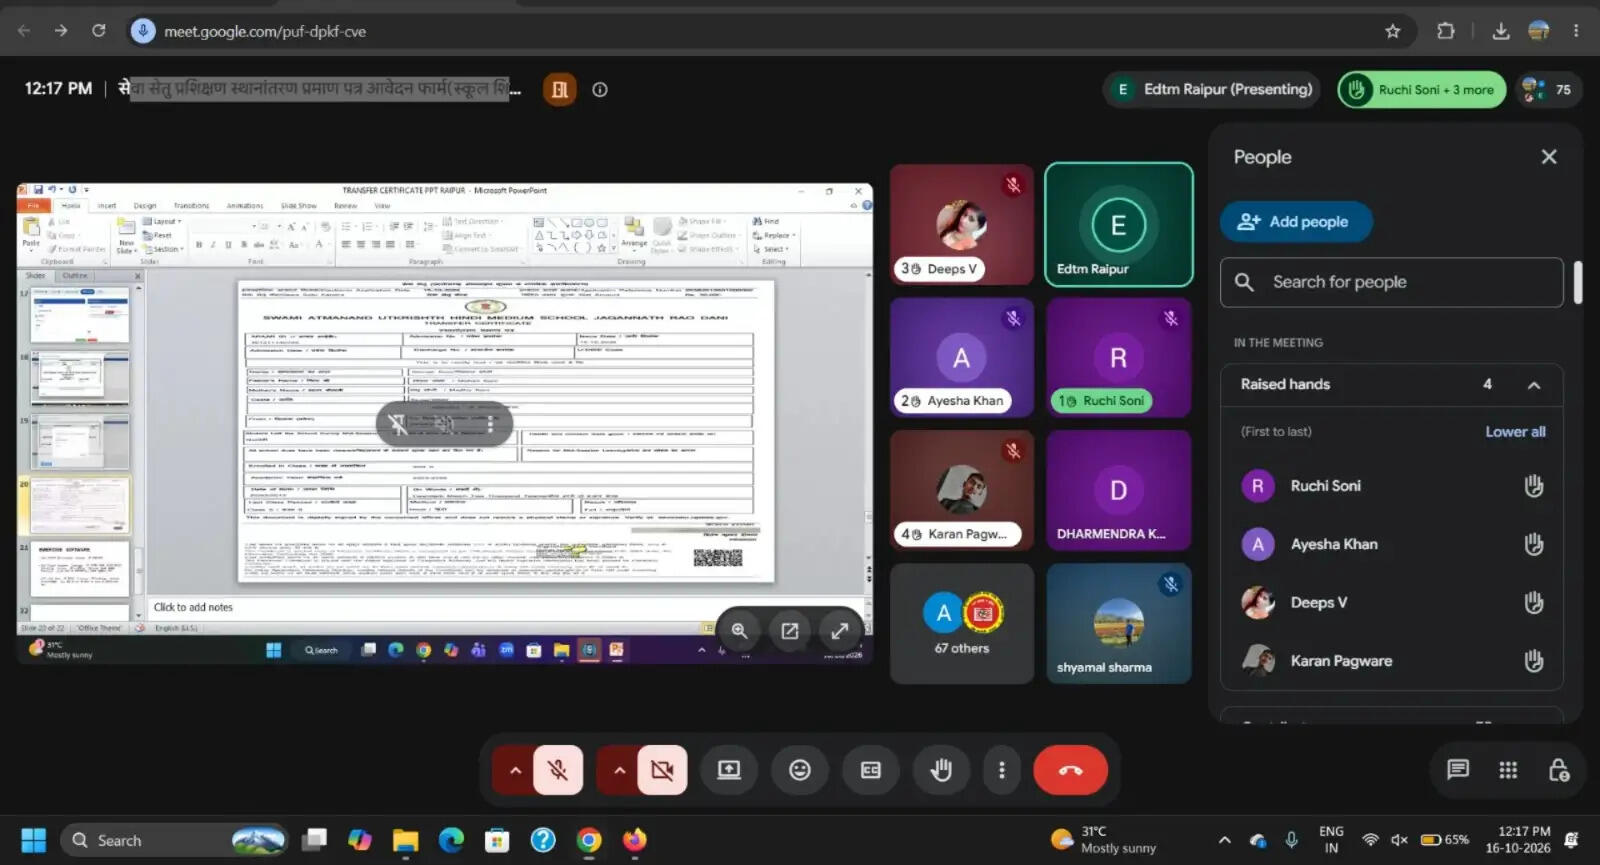Click the meeting details info icon
The height and width of the screenshot is (865, 1600).
[600, 89]
